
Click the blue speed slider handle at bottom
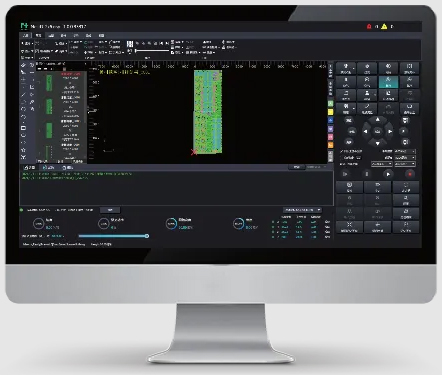coord(147,236)
